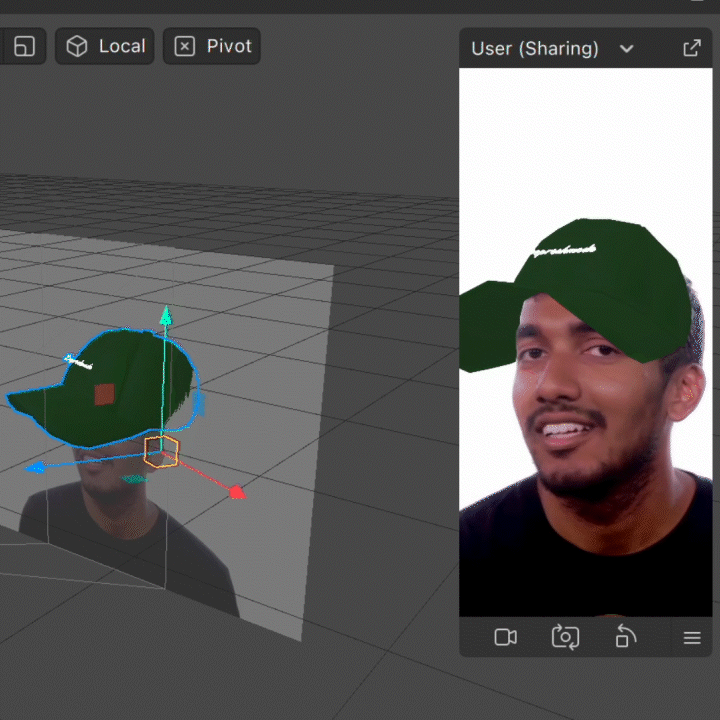Open the preview hamburger menu
The image size is (720, 720).
tap(692, 638)
